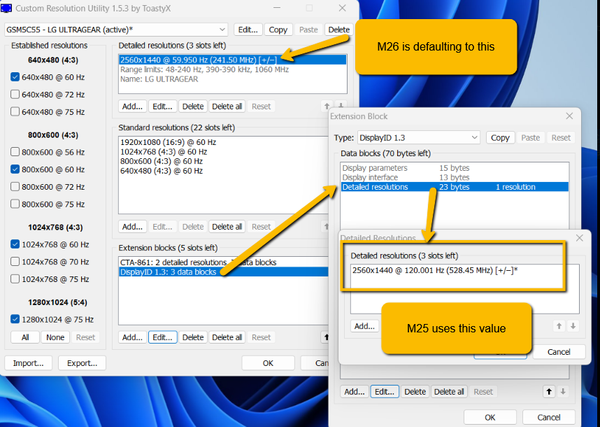Open the monitor selection dropdown GSM5C55
Image resolution: width=600 pixels, height=427 pixels.
116,29
